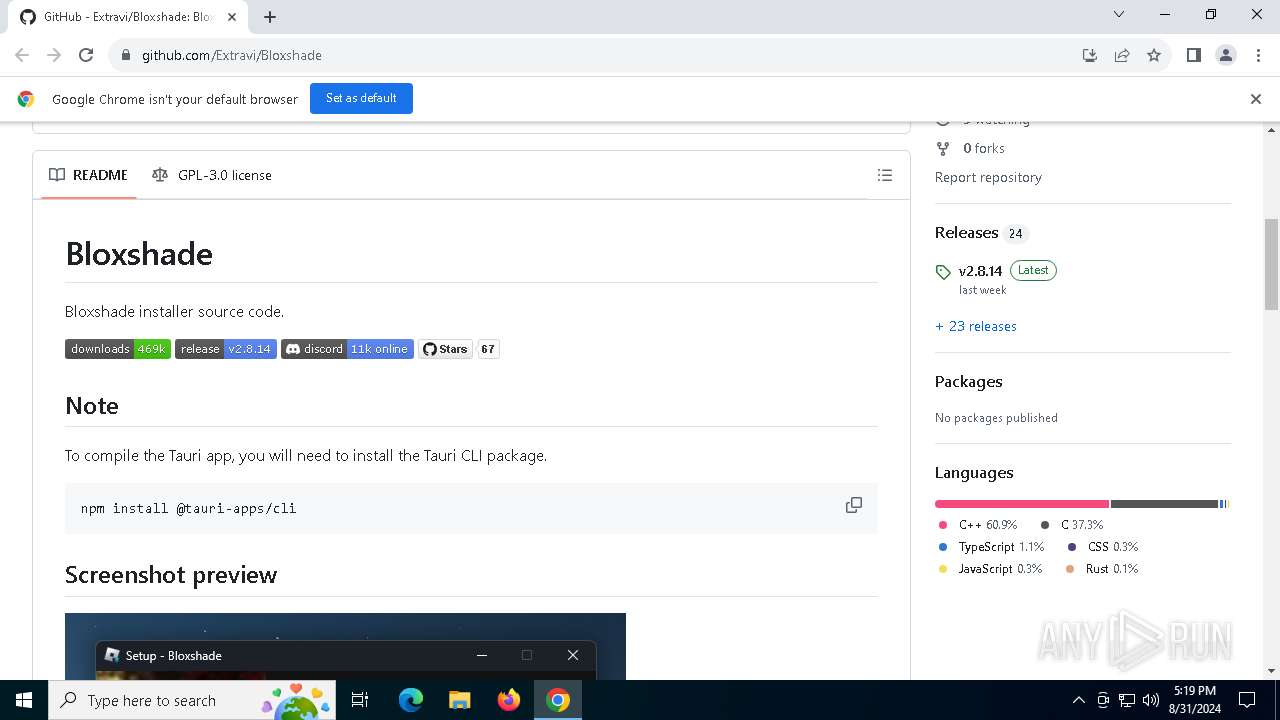The height and width of the screenshot is (720, 1280).
Task: Toggle Chrome side panel
Action: point(1193,55)
